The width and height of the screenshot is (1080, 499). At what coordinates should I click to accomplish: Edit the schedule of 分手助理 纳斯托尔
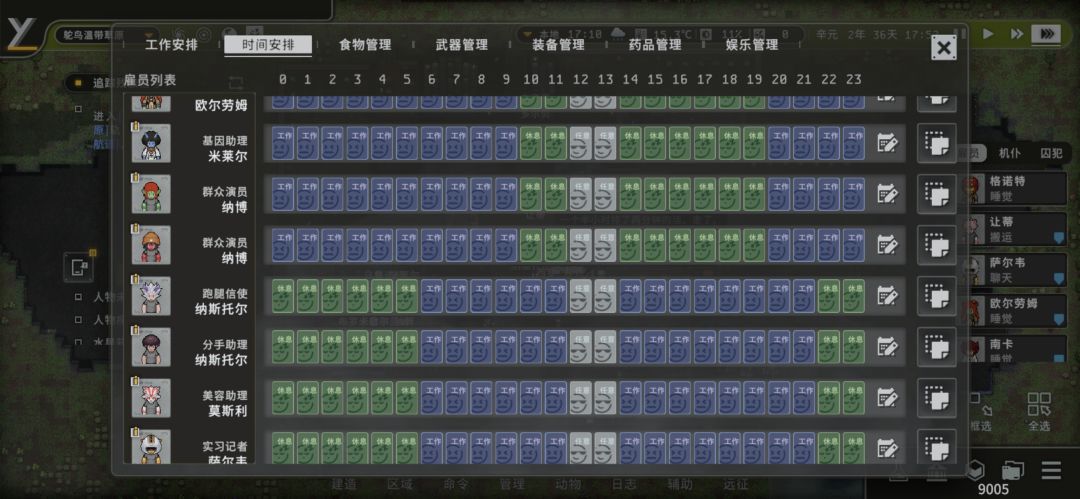point(887,347)
